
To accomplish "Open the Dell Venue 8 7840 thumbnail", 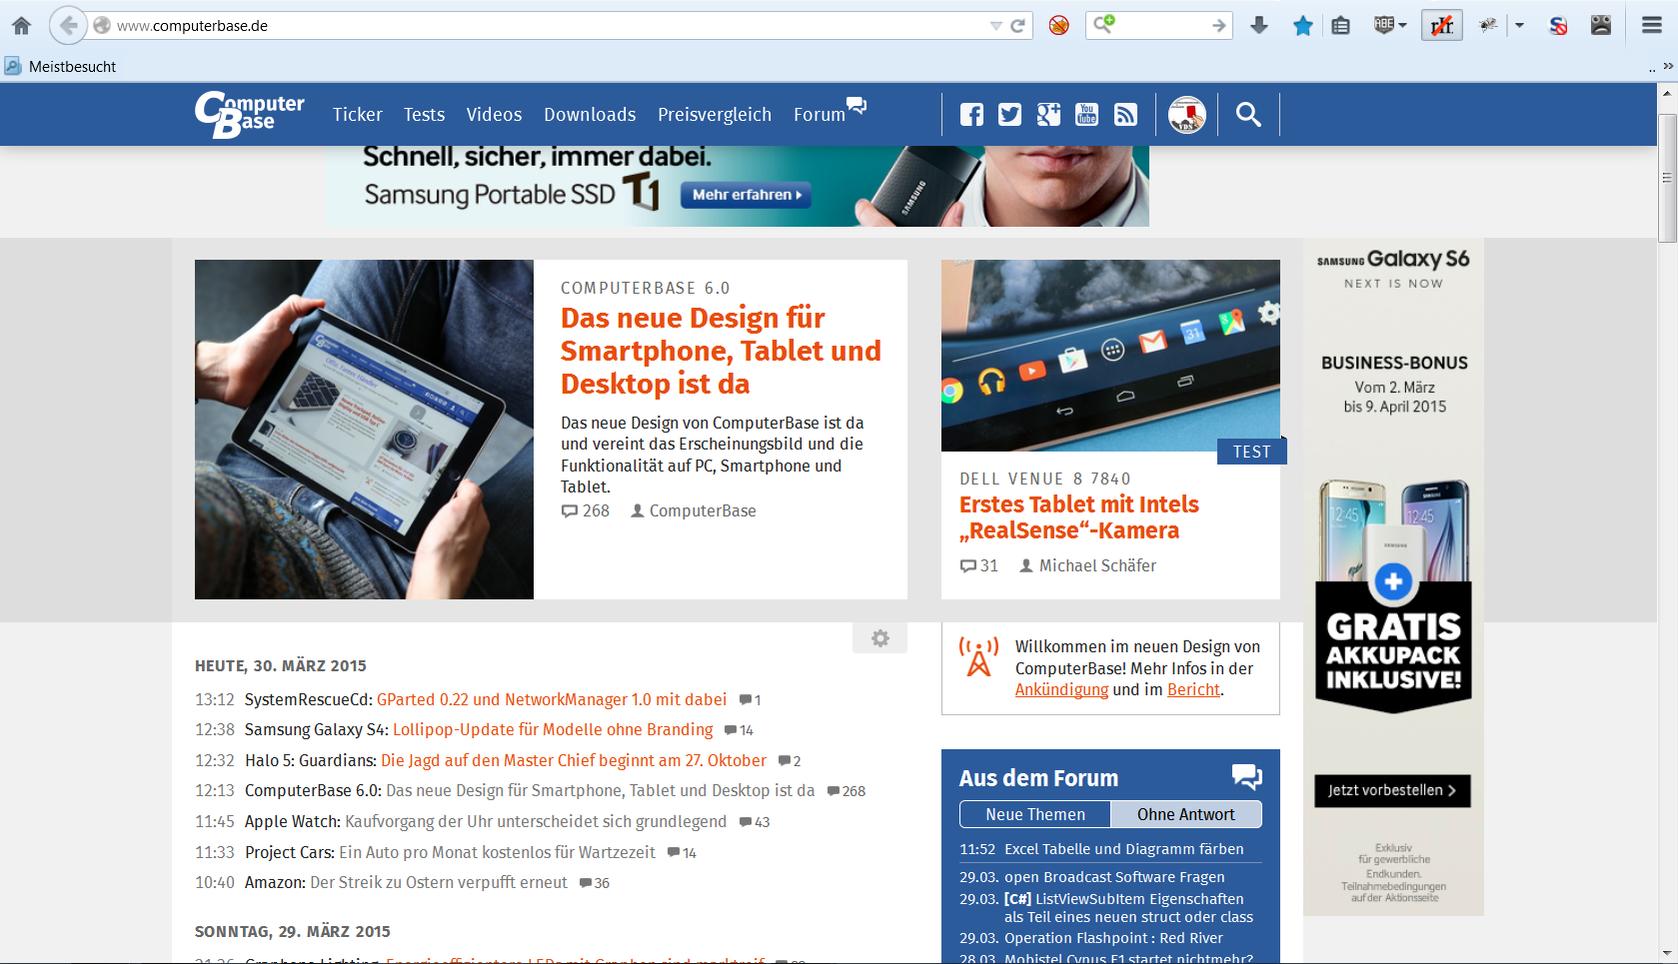I will (x=1110, y=356).
